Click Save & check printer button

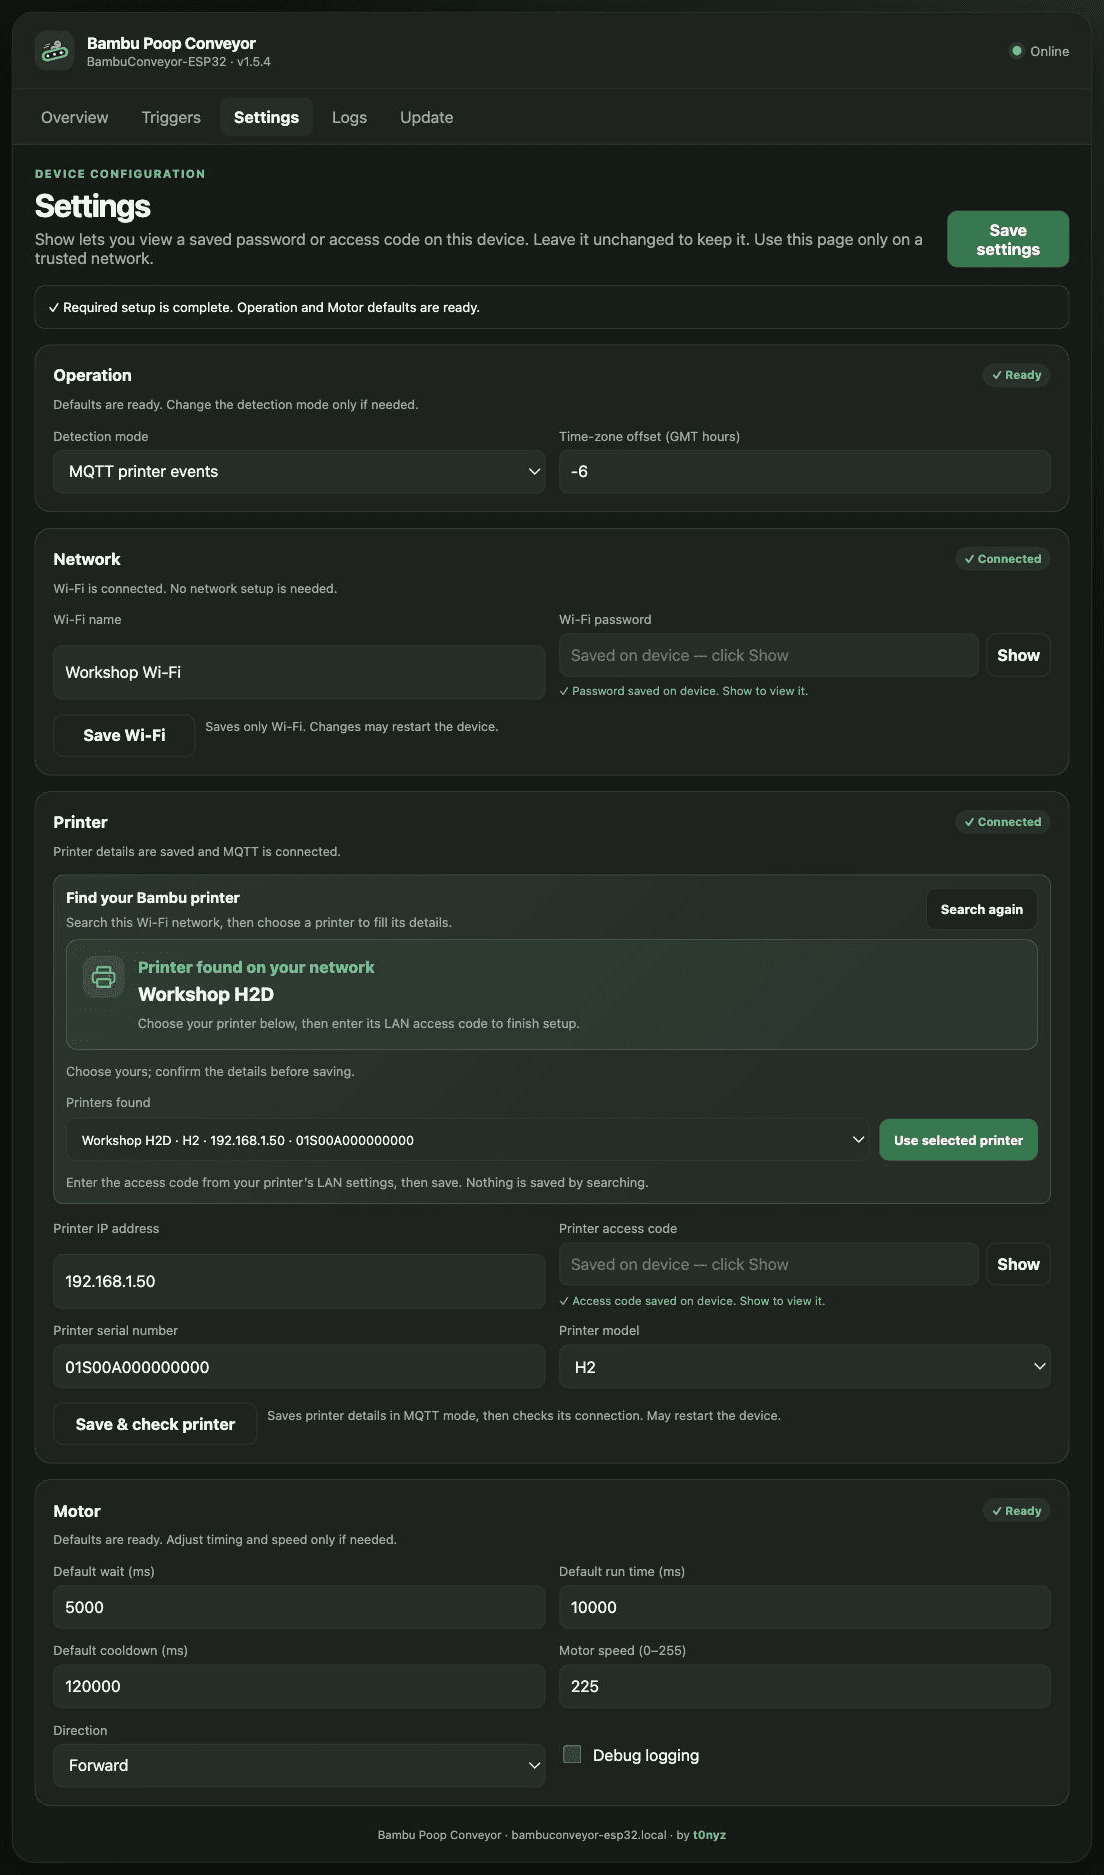click(x=155, y=1424)
